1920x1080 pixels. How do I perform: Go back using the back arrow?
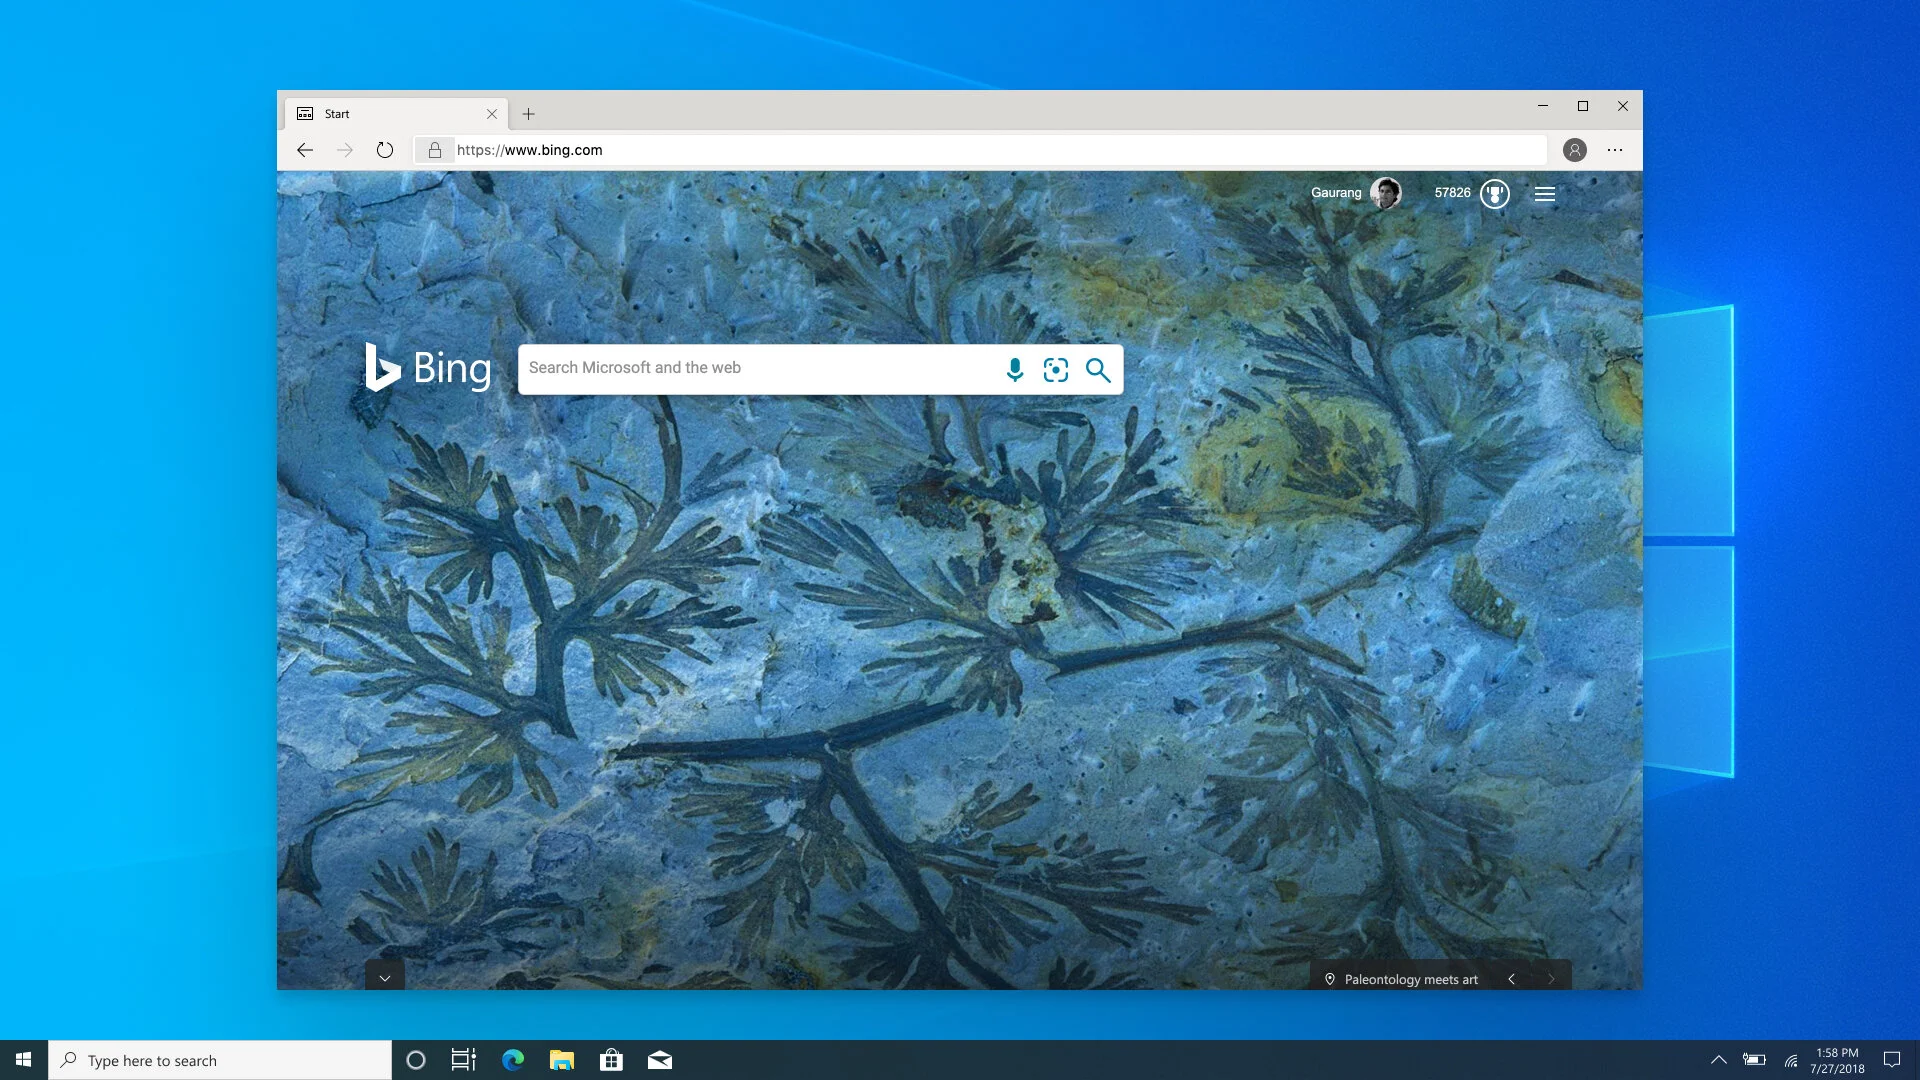[x=305, y=150]
